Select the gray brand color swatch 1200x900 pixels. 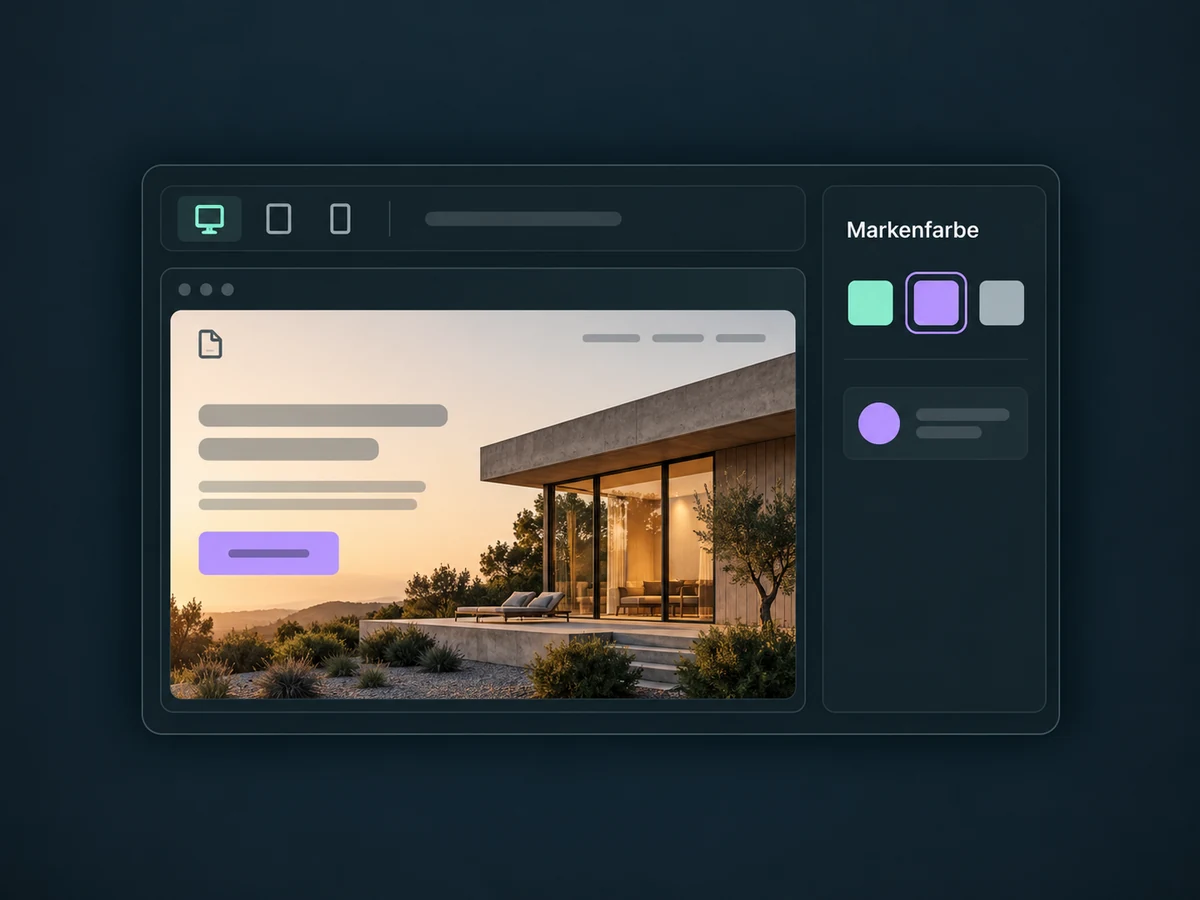[x=1001, y=303]
